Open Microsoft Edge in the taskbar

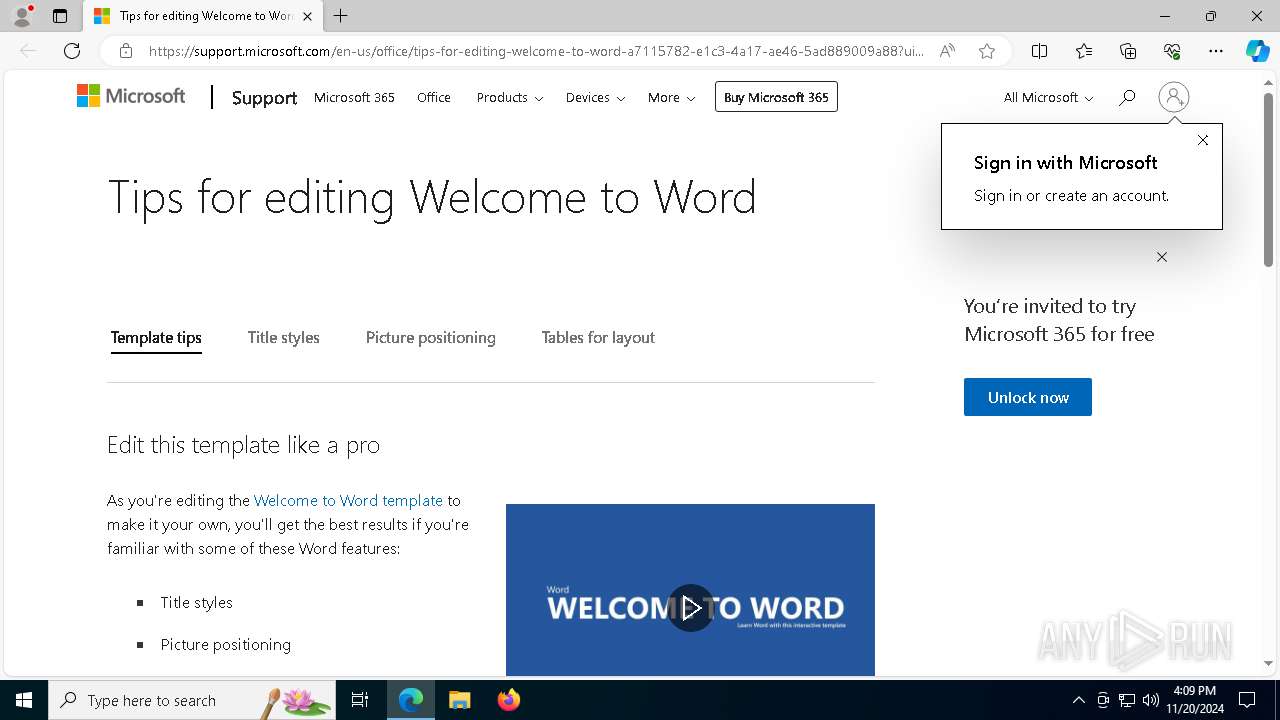[411, 700]
